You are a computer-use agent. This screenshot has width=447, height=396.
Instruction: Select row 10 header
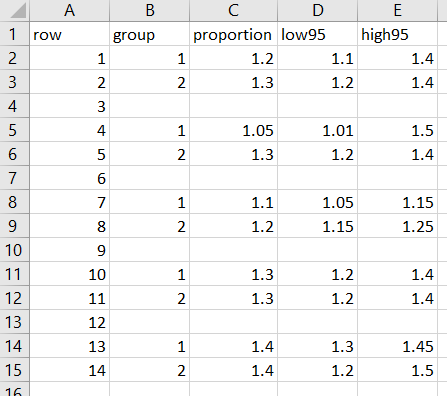(15, 250)
